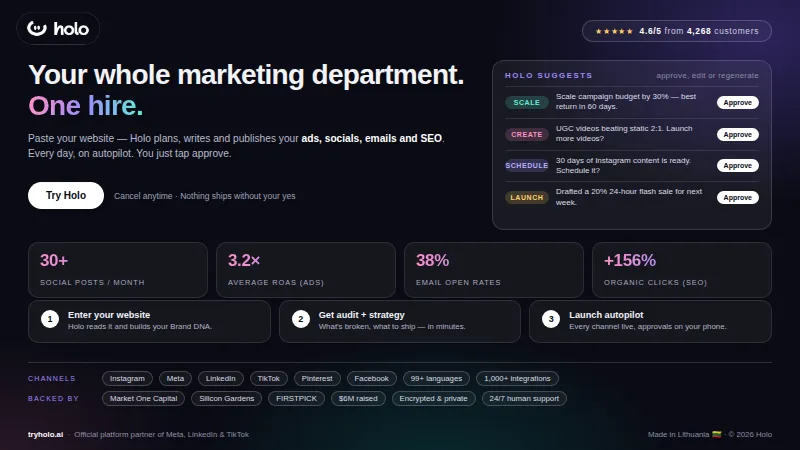Click step 3 number circle
The width and height of the screenshot is (800, 450).
click(x=551, y=319)
